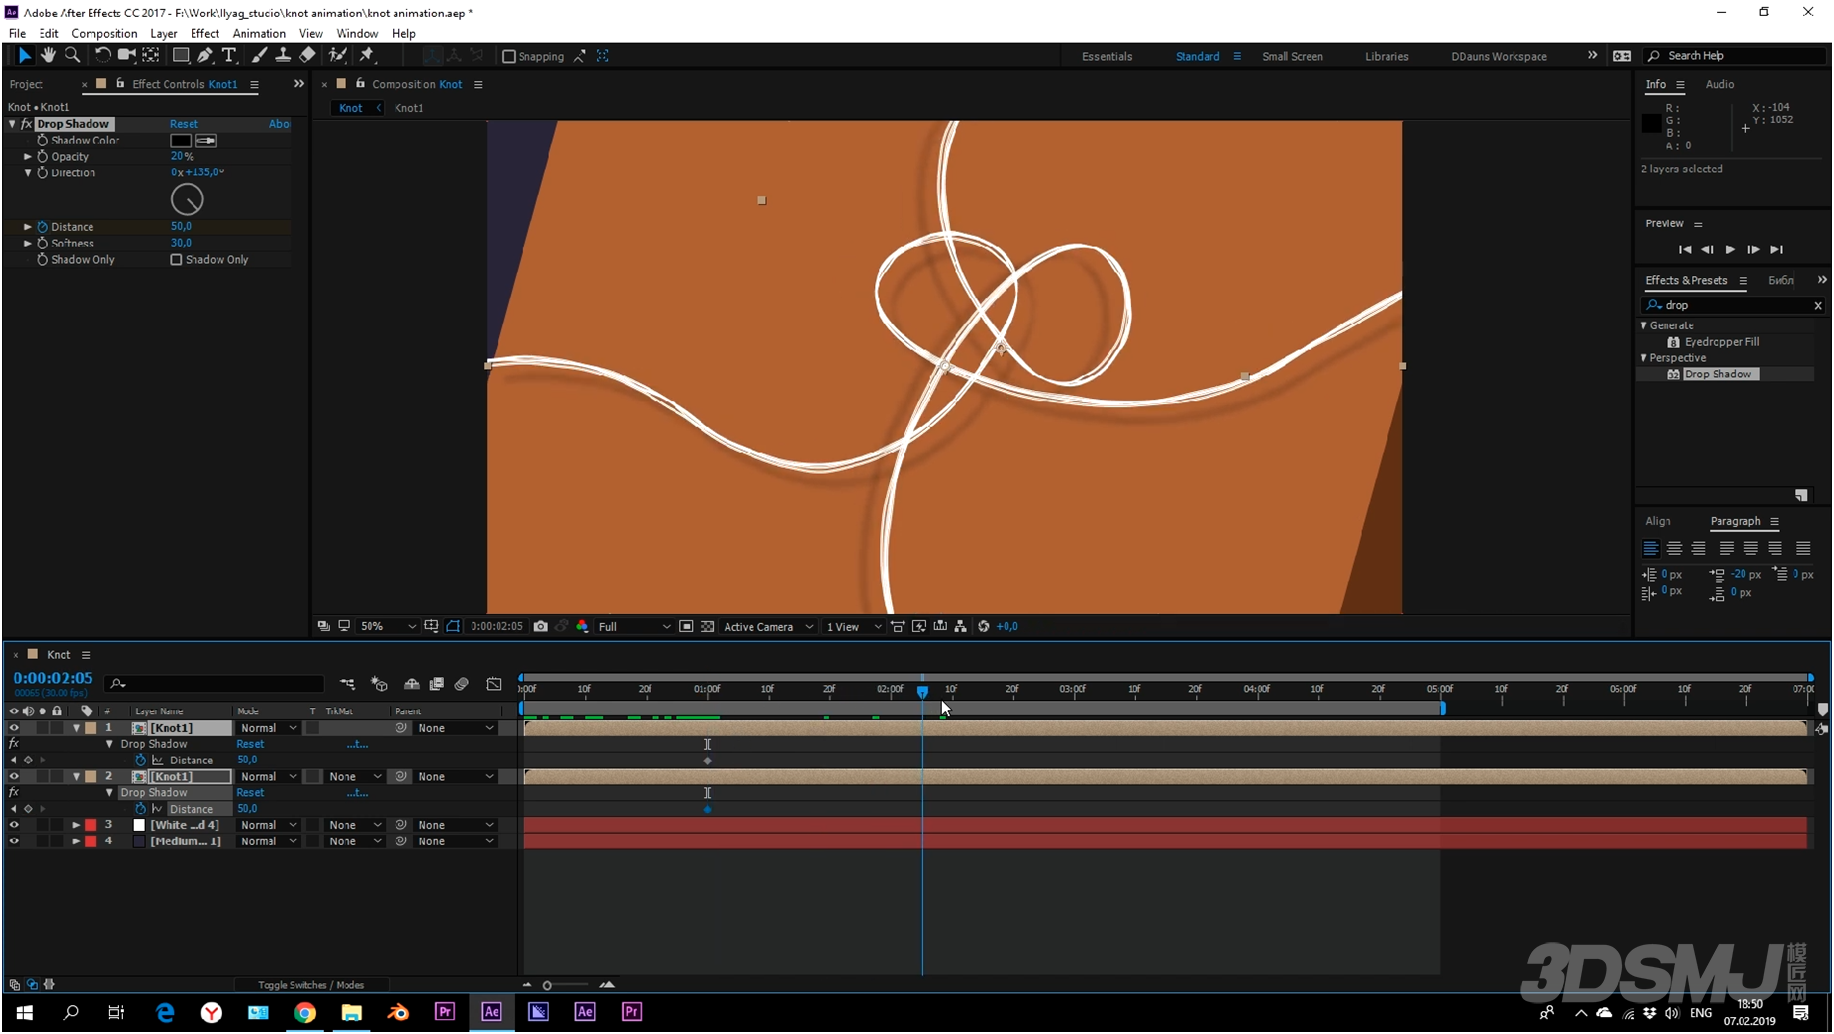Select the Rotation tool

point(102,56)
